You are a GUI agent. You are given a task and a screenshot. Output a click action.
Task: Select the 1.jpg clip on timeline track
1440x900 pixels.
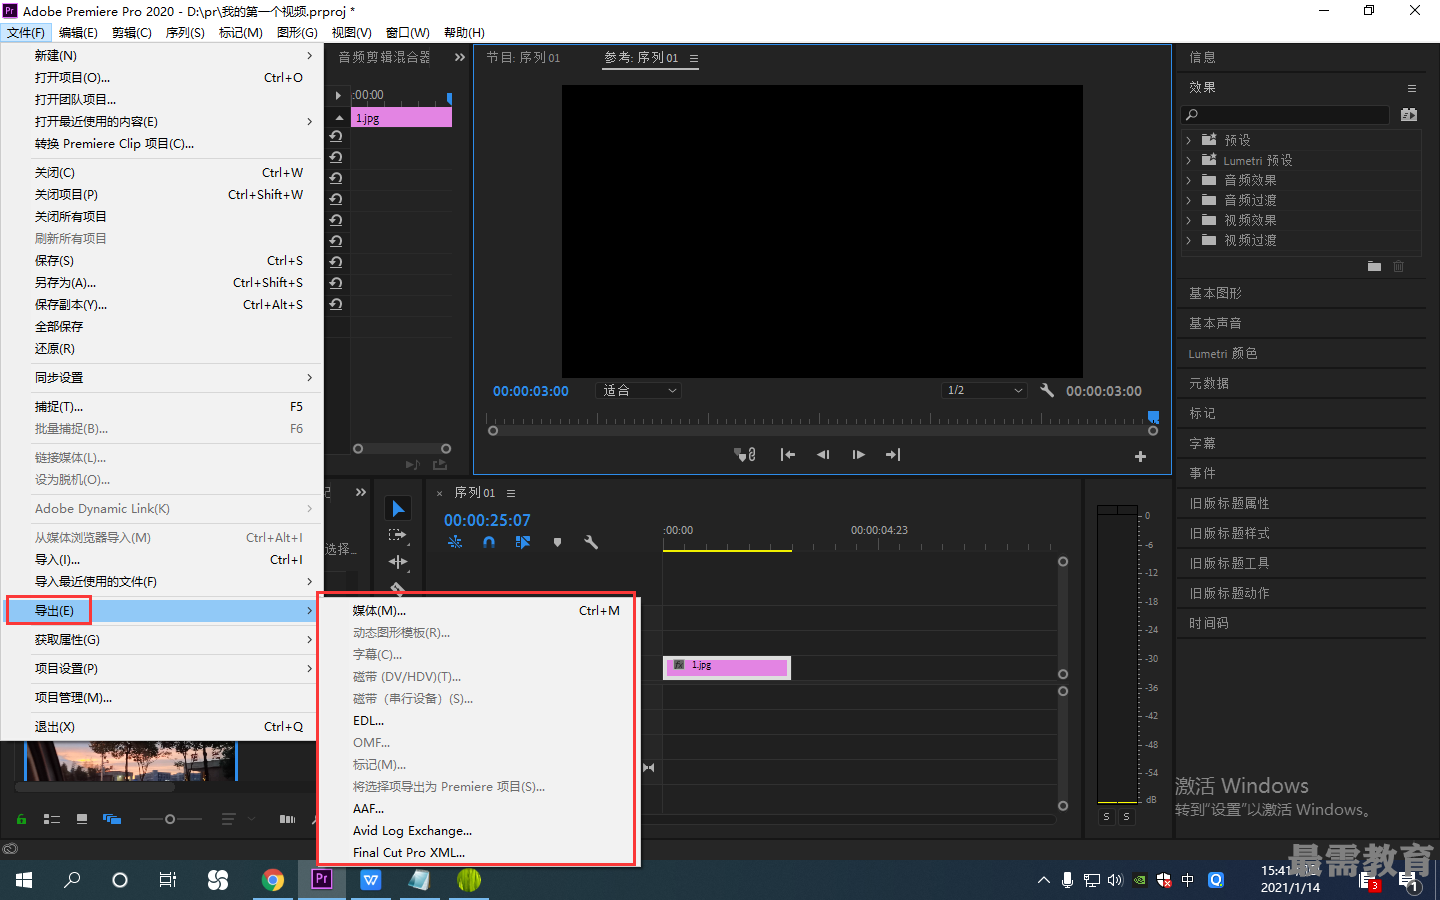727,667
